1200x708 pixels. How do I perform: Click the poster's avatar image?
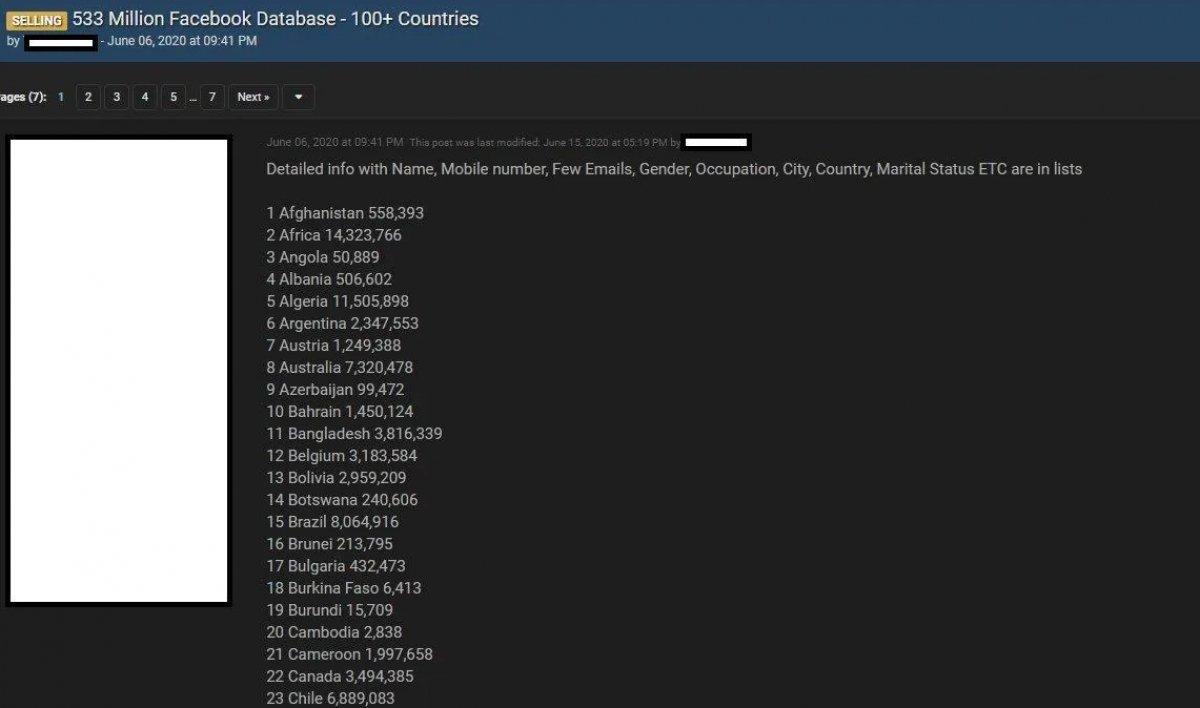coord(118,371)
